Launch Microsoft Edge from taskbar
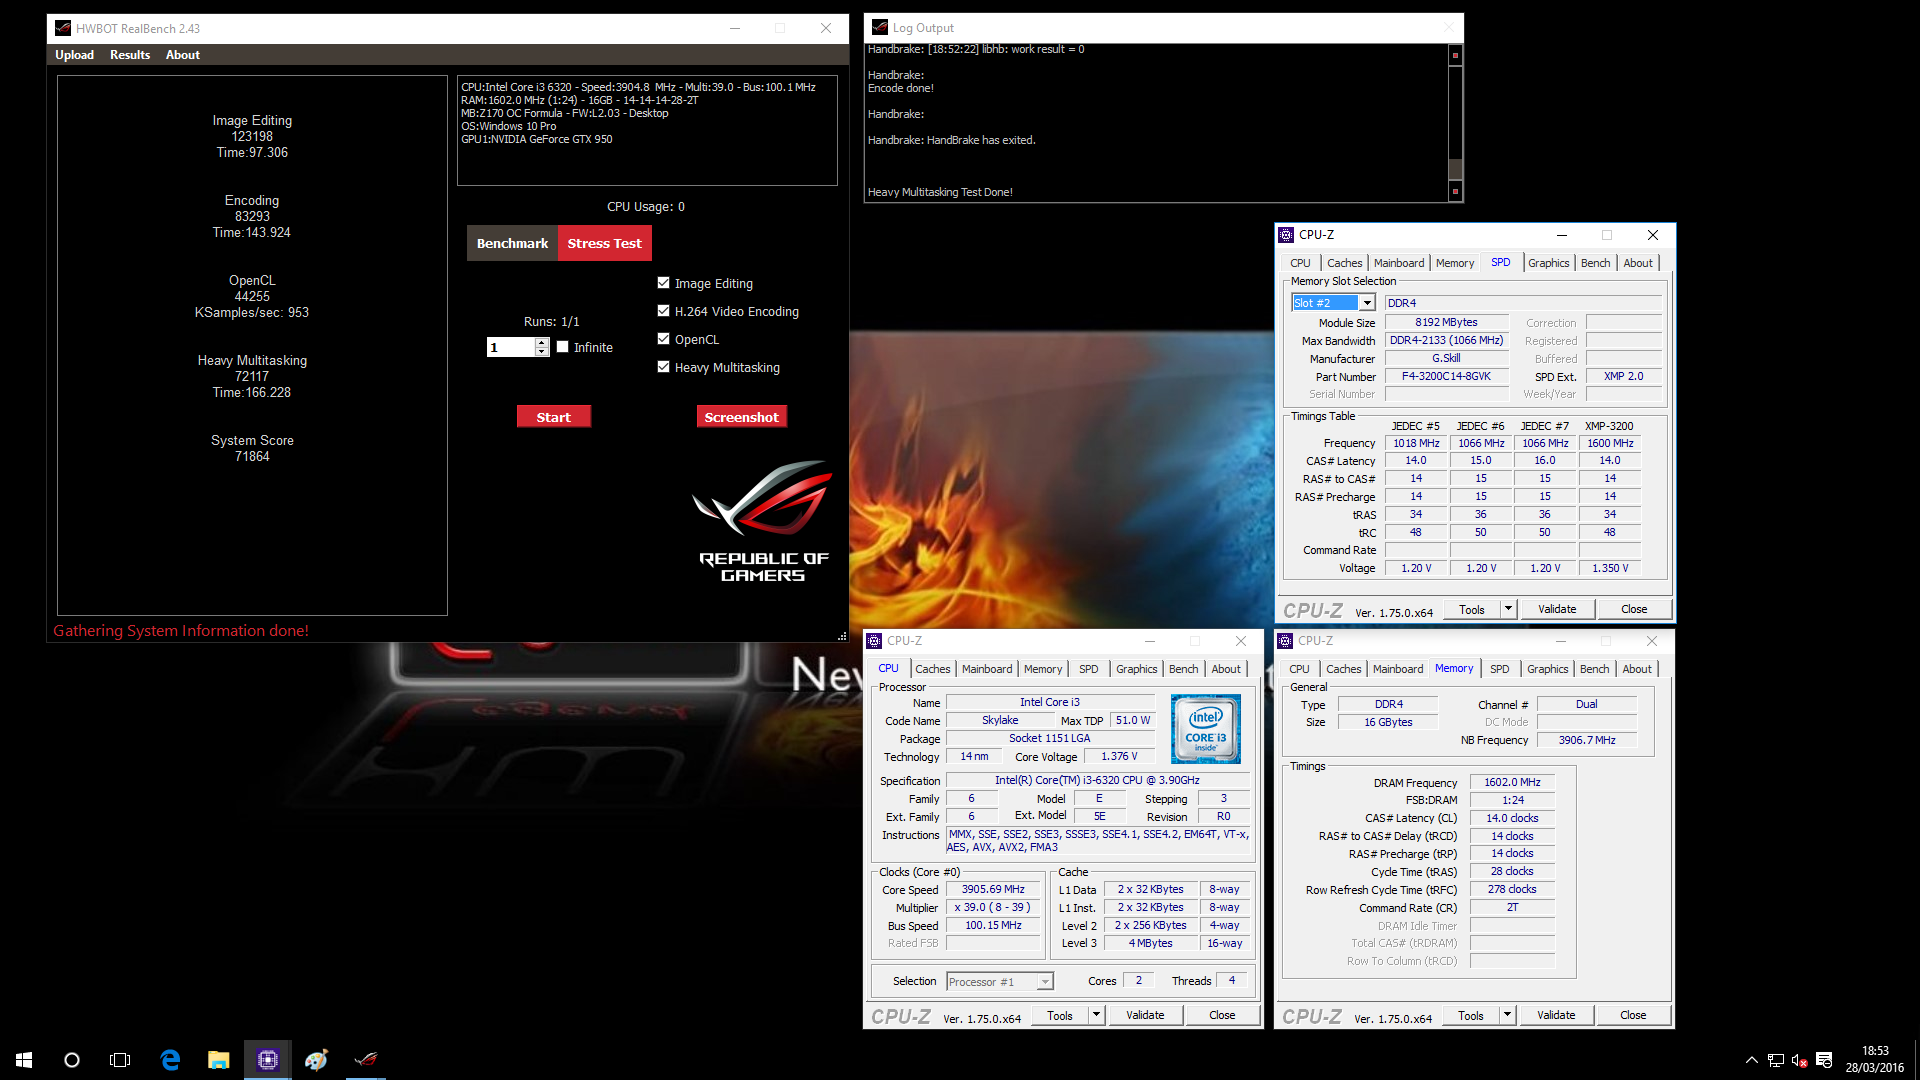Image resolution: width=1920 pixels, height=1080 pixels. click(x=170, y=1060)
